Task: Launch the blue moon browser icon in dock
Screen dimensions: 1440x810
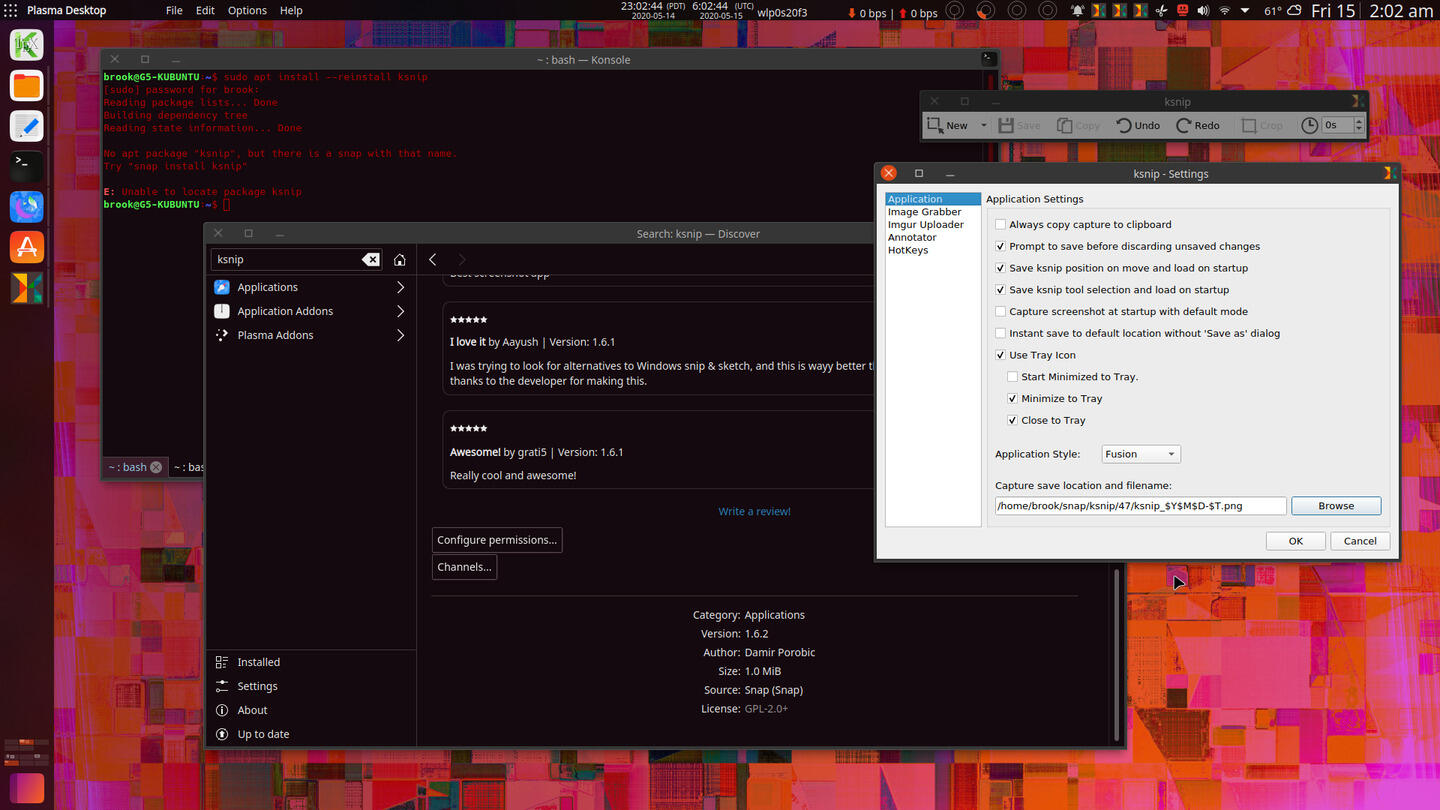Action: click(x=27, y=207)
